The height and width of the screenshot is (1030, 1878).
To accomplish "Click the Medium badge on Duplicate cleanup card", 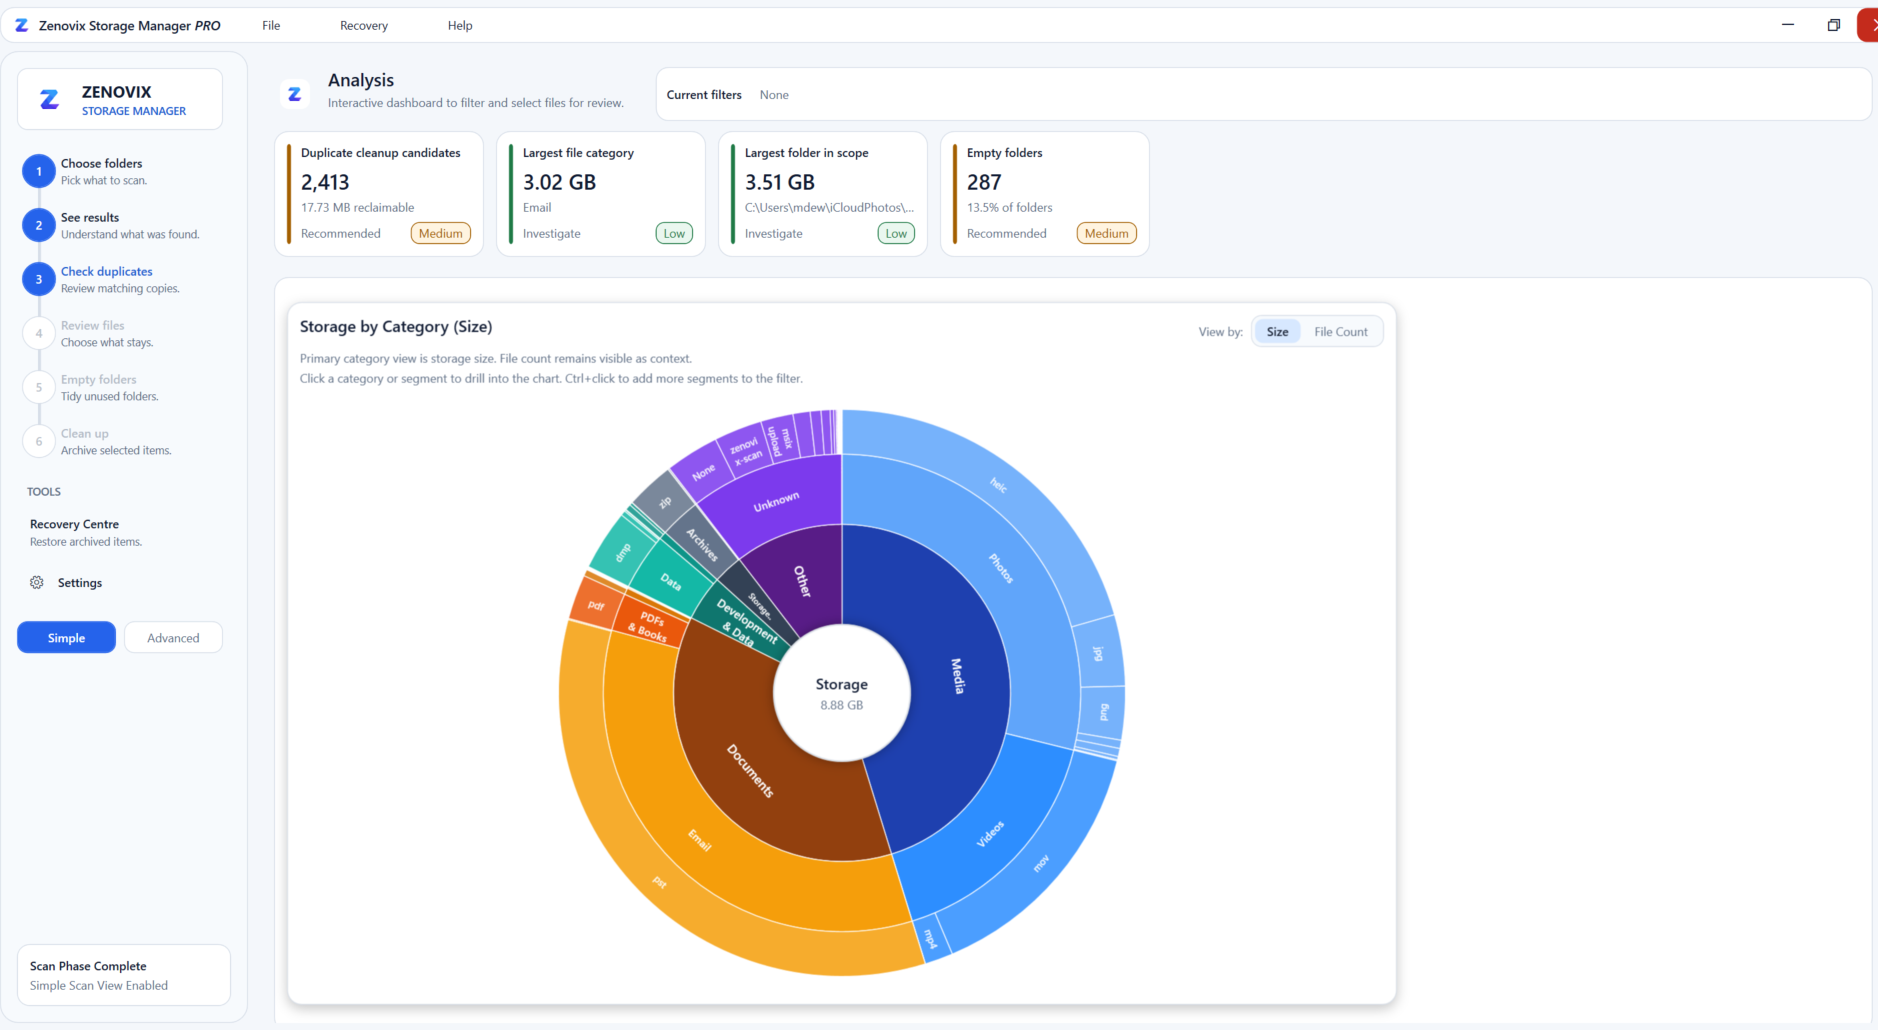I will click(441, 233).
